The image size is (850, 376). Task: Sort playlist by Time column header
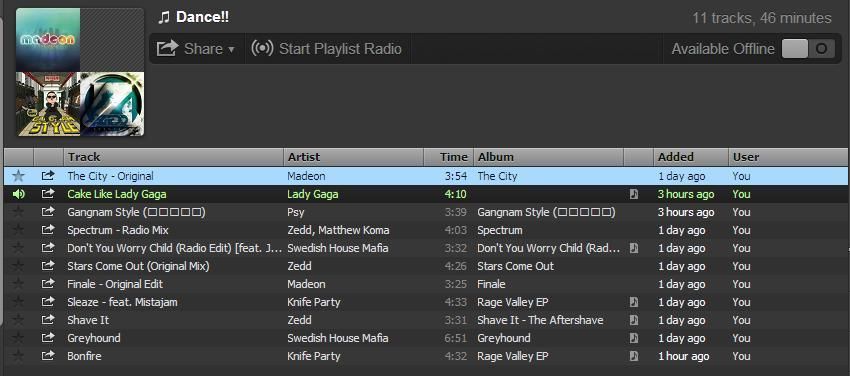point(448,157)
